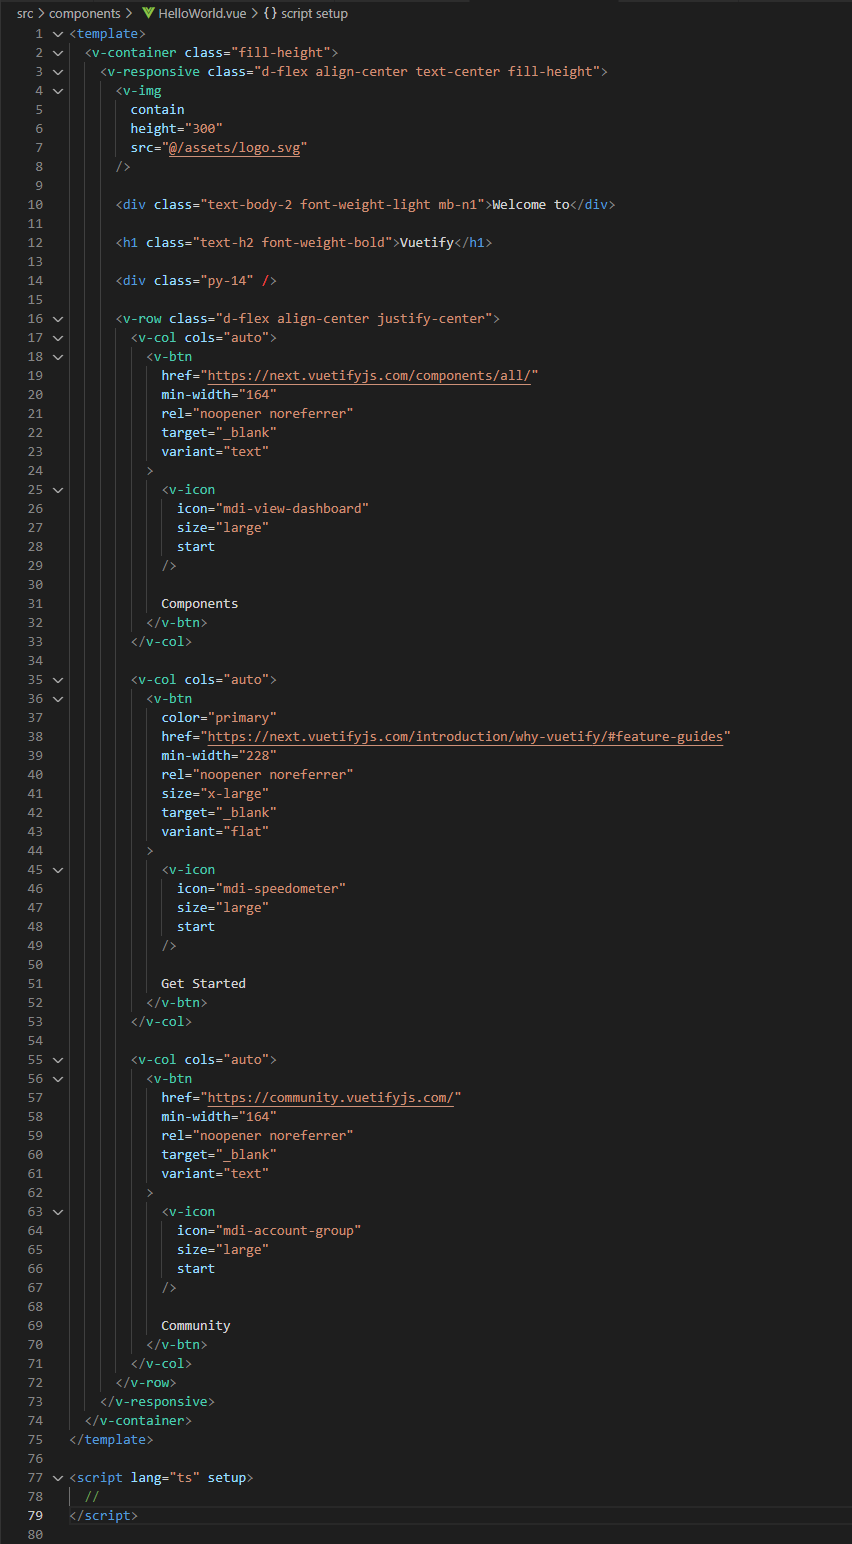The image size is (852, 1544).
Task: Follow the why-vuetify feature-guides URL
Action: click(x=466, y=737)
